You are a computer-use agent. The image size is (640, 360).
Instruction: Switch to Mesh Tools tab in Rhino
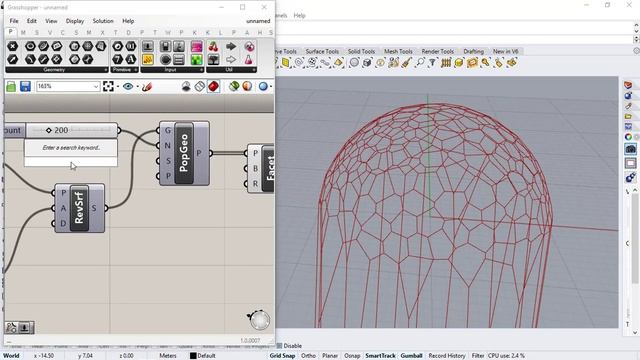click(x=398, y=51)
